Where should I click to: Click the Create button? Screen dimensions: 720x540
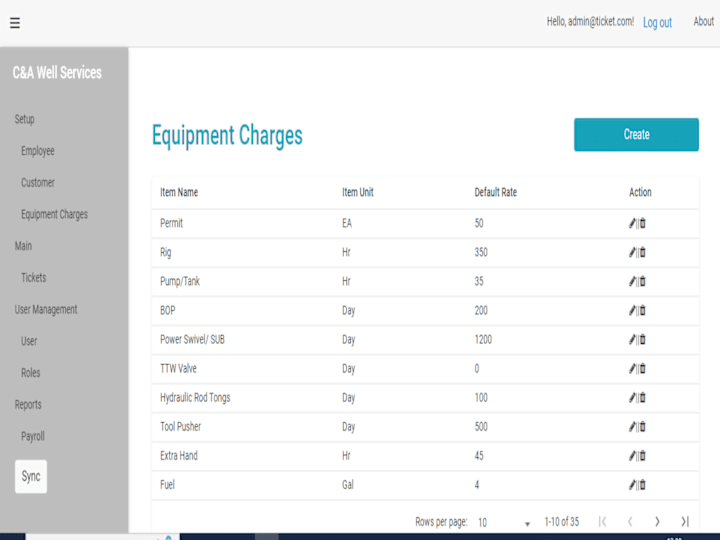(x=636, y=135)
